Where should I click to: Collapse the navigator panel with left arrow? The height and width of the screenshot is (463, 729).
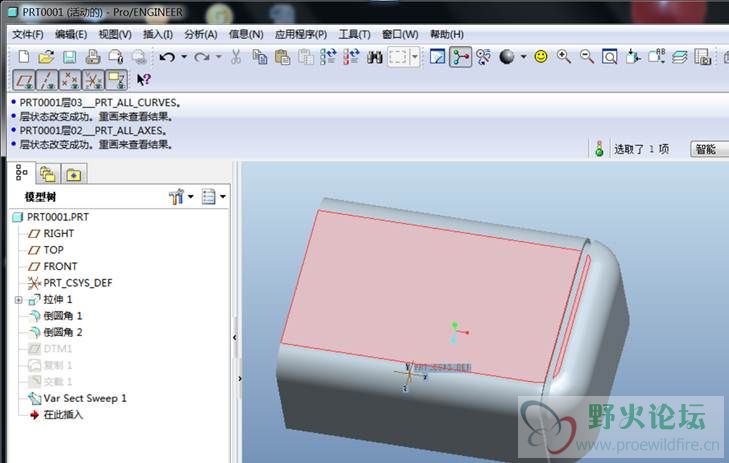[235, 337]
